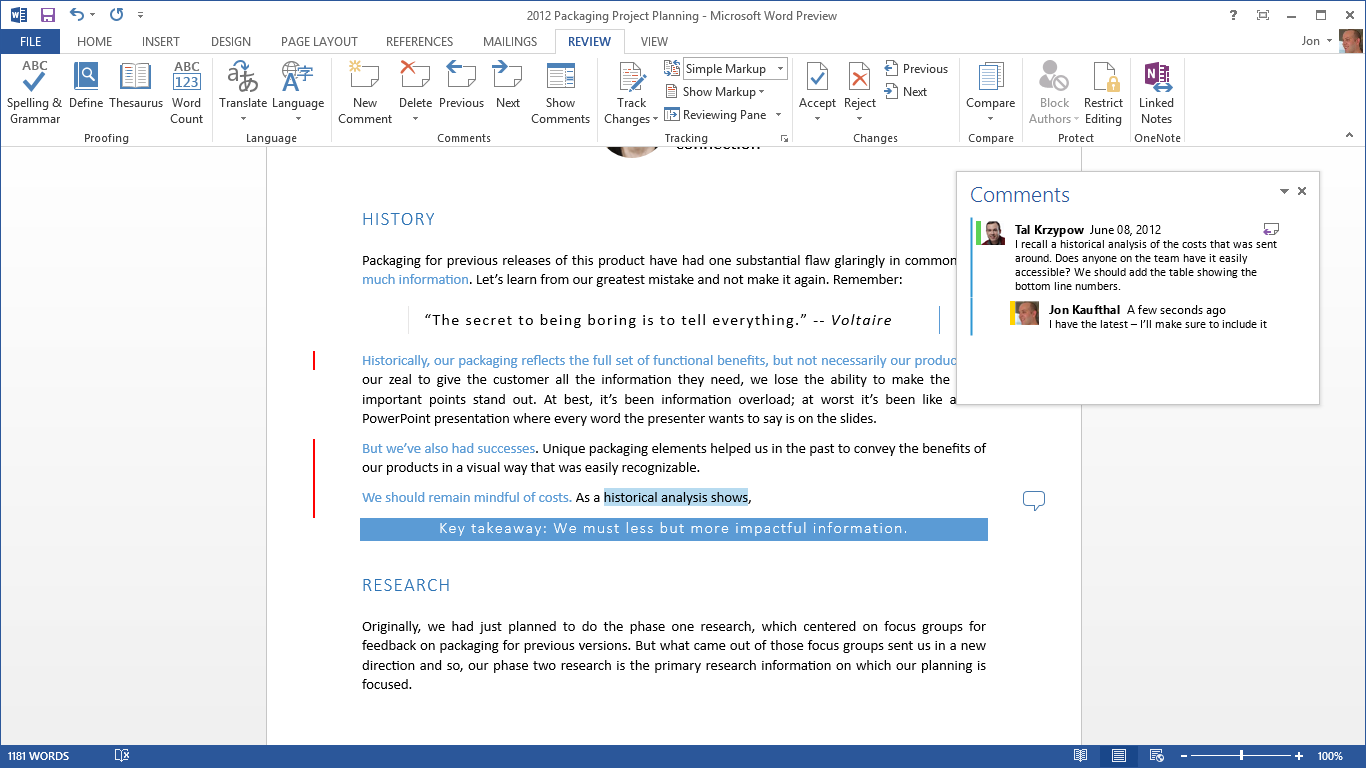The width and height of the screenshot is (1366, 768).
Task: Enable Restrict Editing
Action: coord(1103,90)
